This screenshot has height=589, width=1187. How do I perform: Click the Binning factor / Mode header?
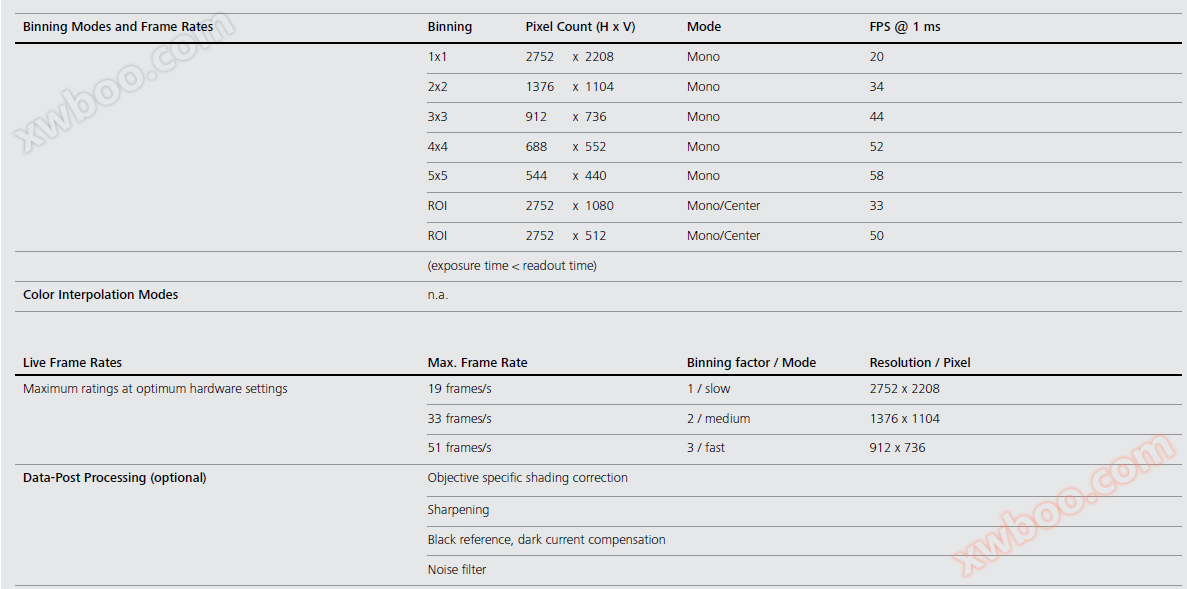(x=751, y=363)
